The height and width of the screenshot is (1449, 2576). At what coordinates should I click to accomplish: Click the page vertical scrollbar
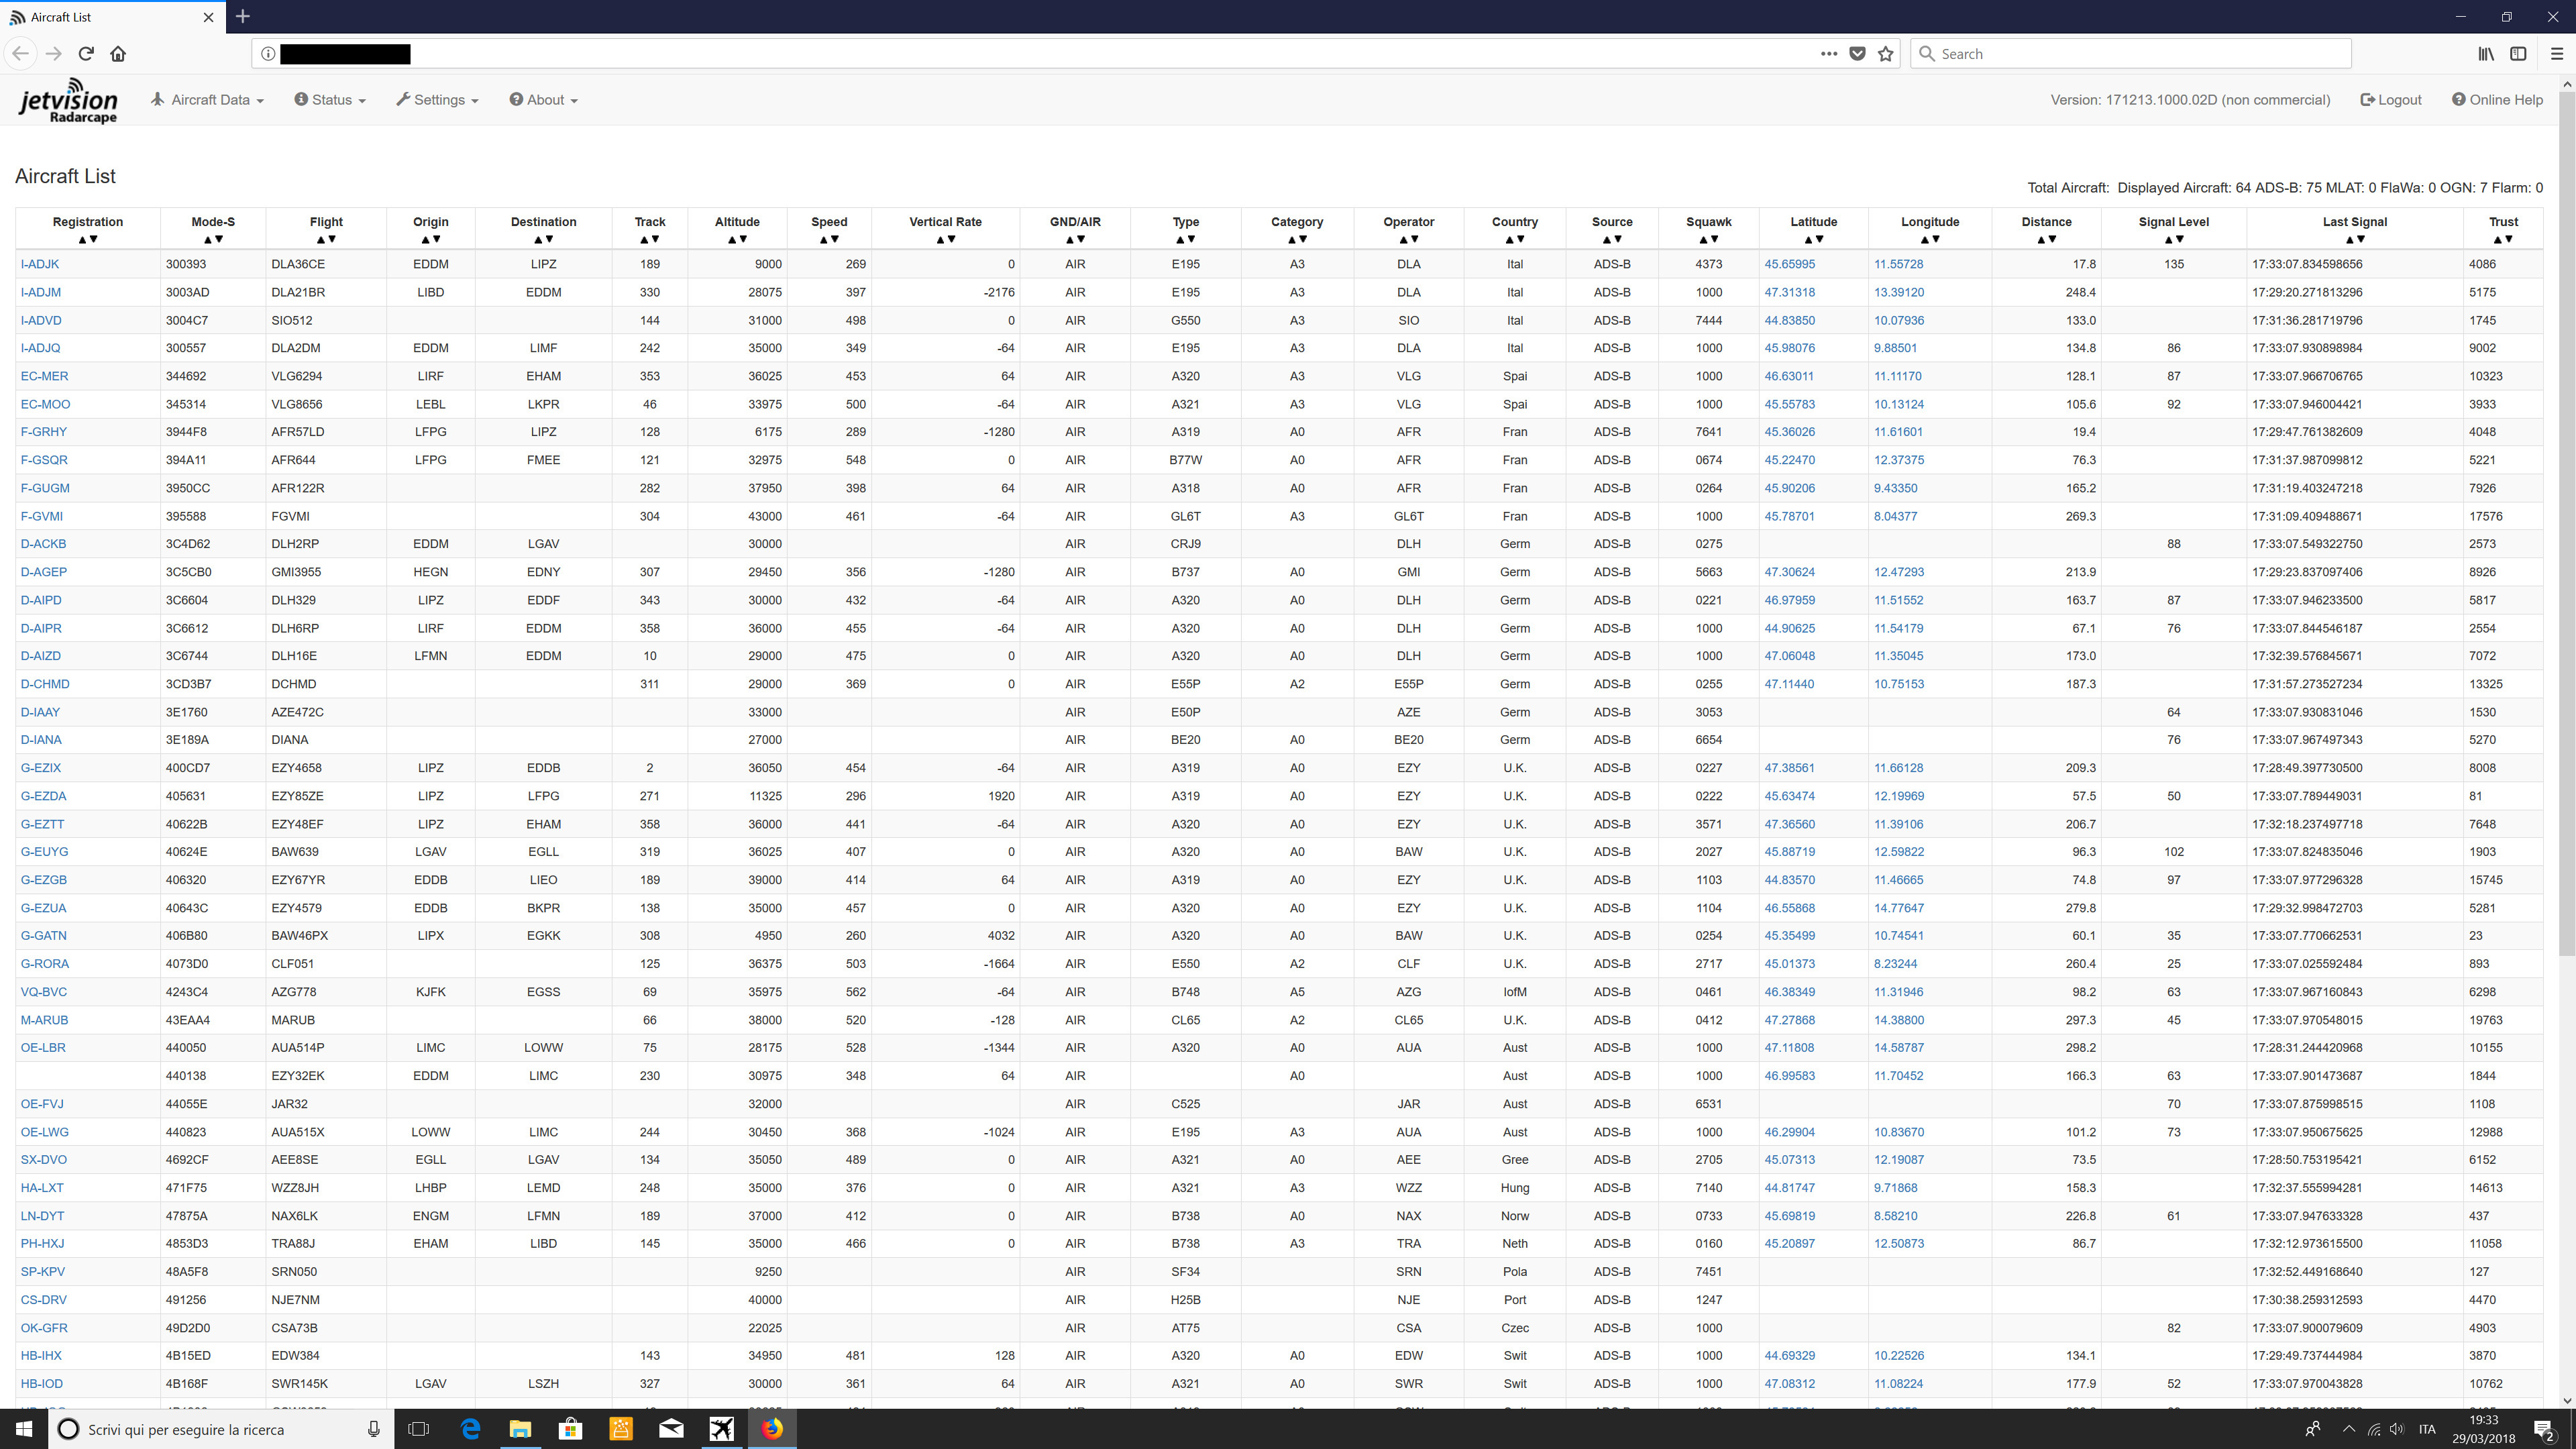click(2566, 524)
